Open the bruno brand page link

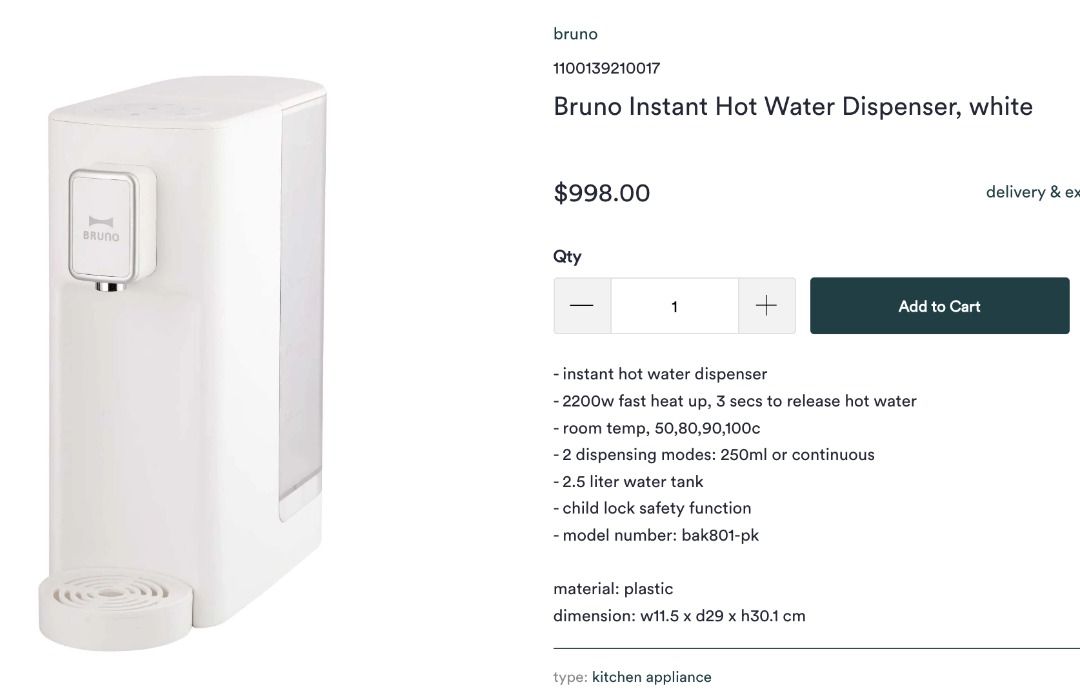(575, 33)
